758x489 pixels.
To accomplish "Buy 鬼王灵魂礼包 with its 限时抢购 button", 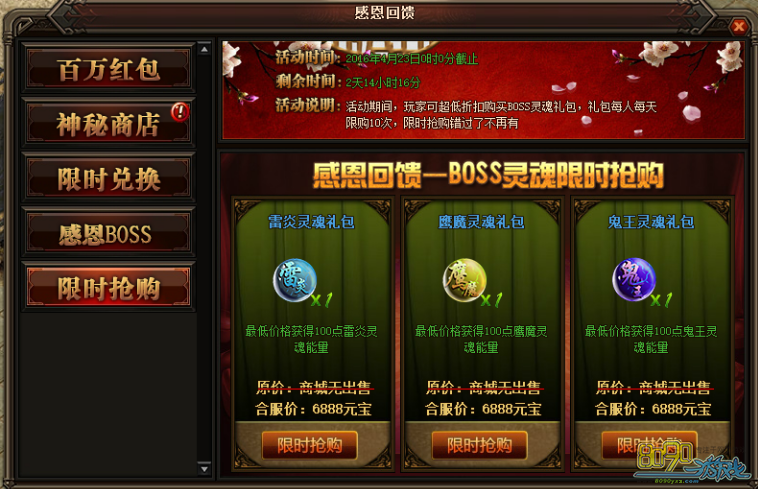I will pyautogui.click(x=649, y=445).
